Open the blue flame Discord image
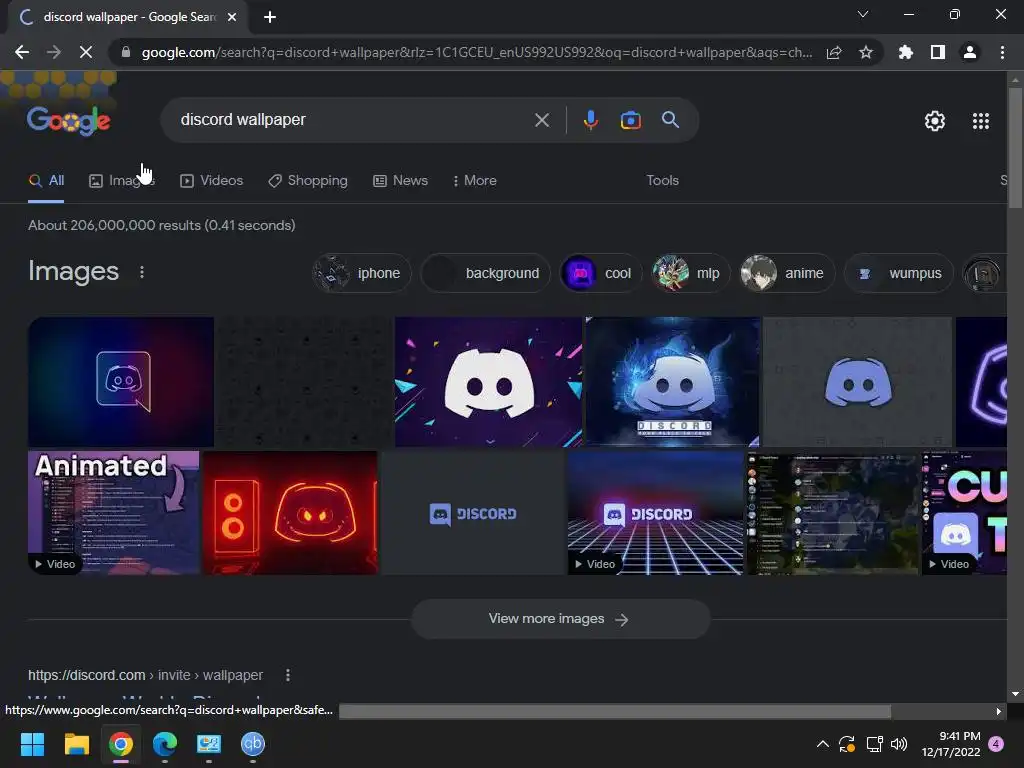This screenshot has height=768, width=1024. pyautogui.click(x=673, y=382)
